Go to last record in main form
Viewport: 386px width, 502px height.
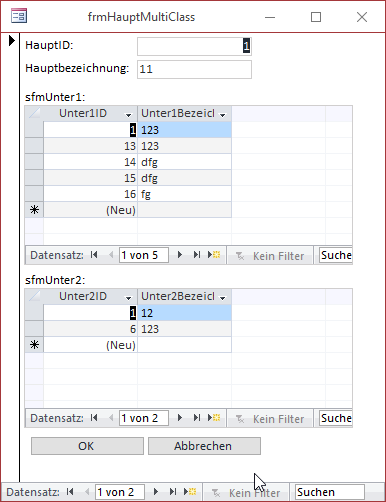pyautogui.click(x=173, y=492)
